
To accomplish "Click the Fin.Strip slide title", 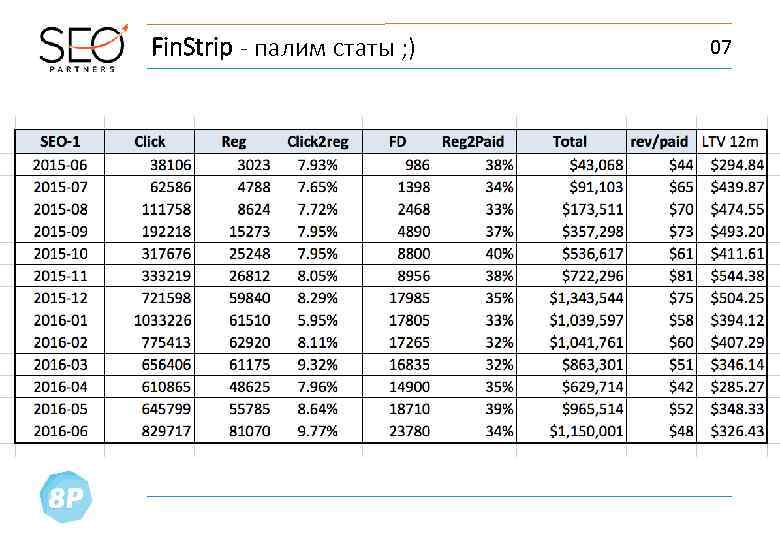I will click(x=281, y=47).
